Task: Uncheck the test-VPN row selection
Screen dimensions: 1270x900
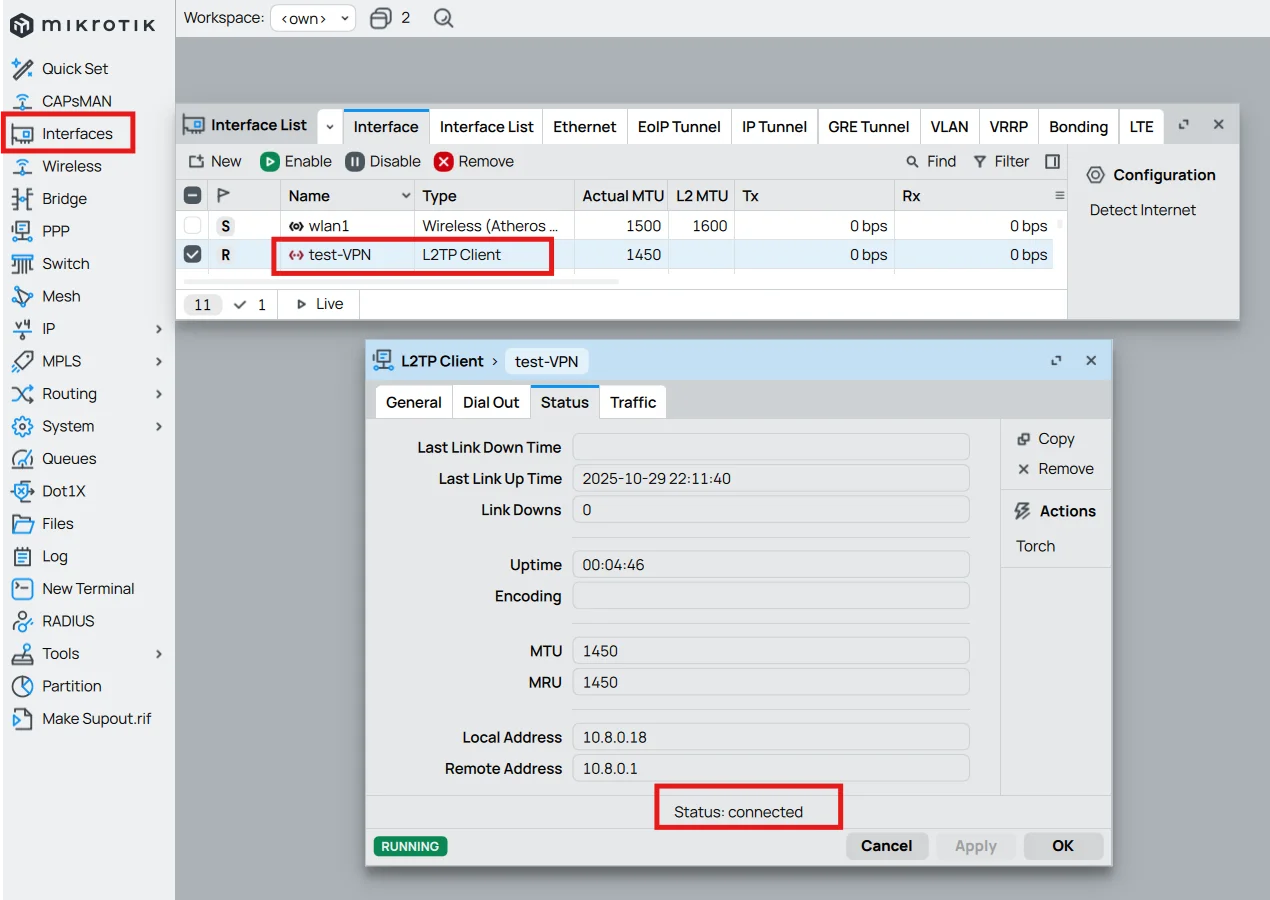Action: click(x=192, y=254)
